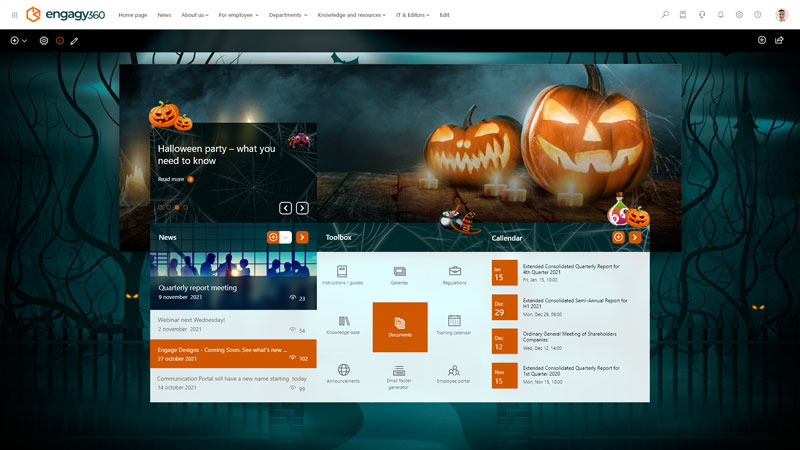Open the Documents tile in Toolbox

pyautogui.click(x=400, y=326)
